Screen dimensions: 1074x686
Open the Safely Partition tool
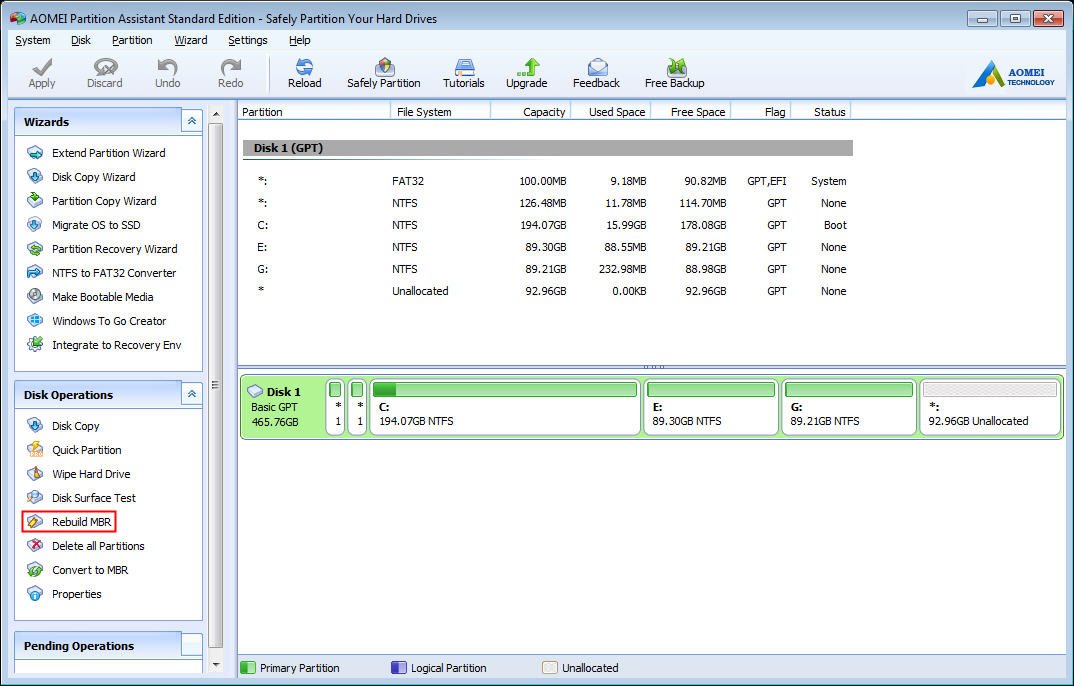point(384,73)
